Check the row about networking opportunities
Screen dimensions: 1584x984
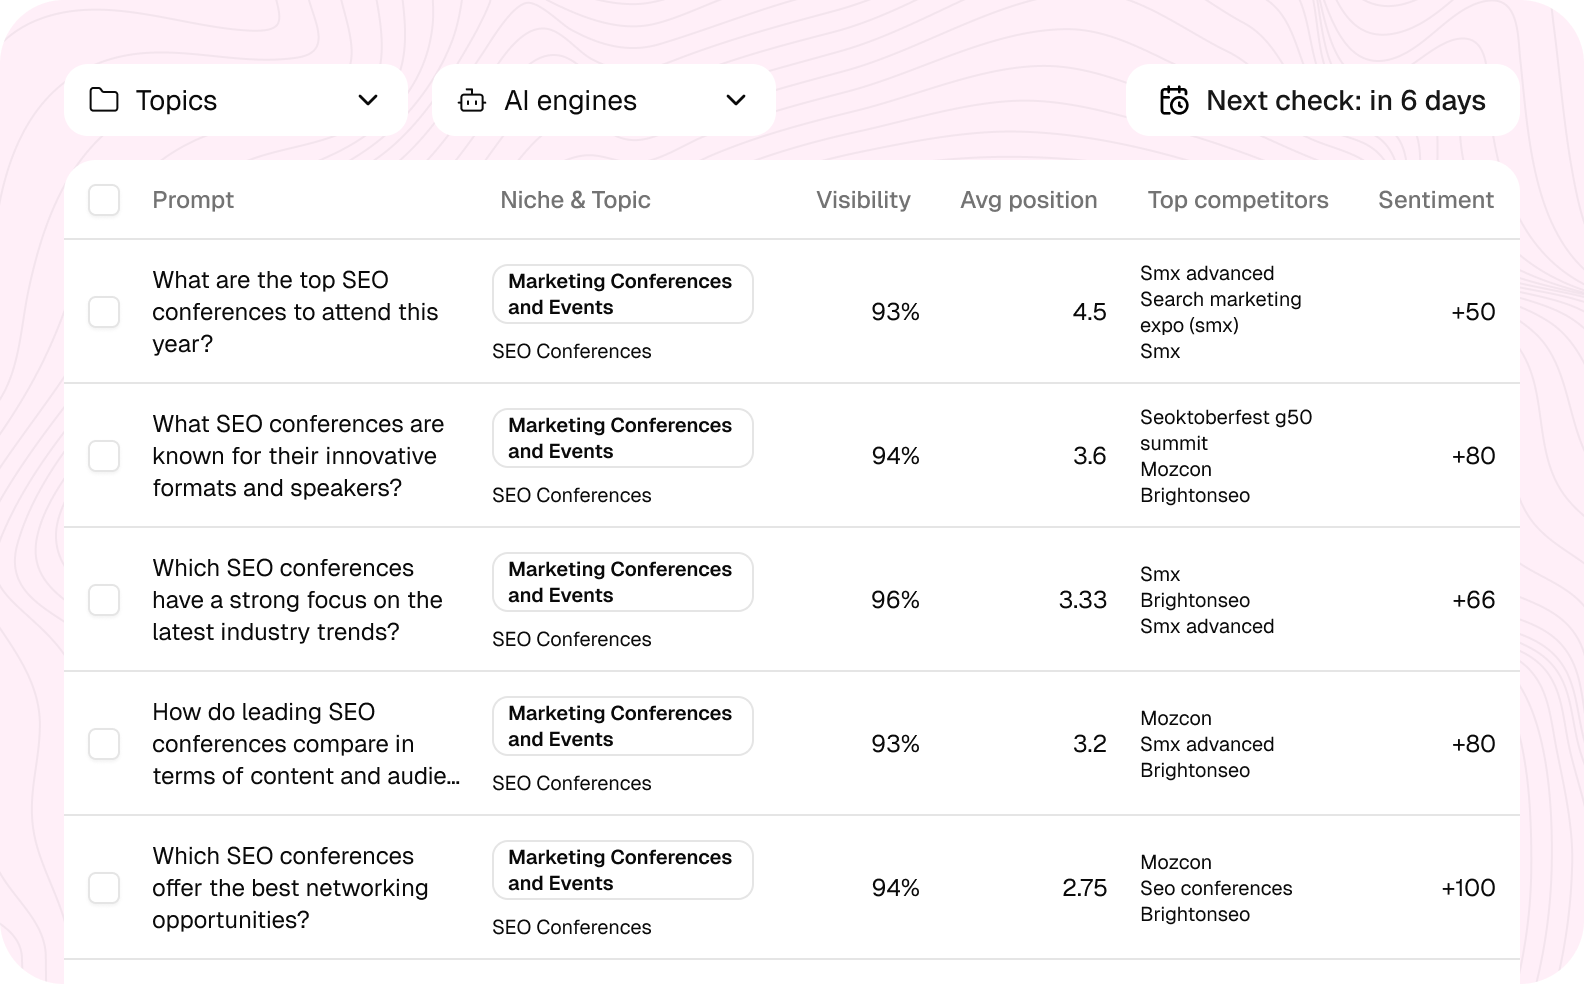[103, 887]
